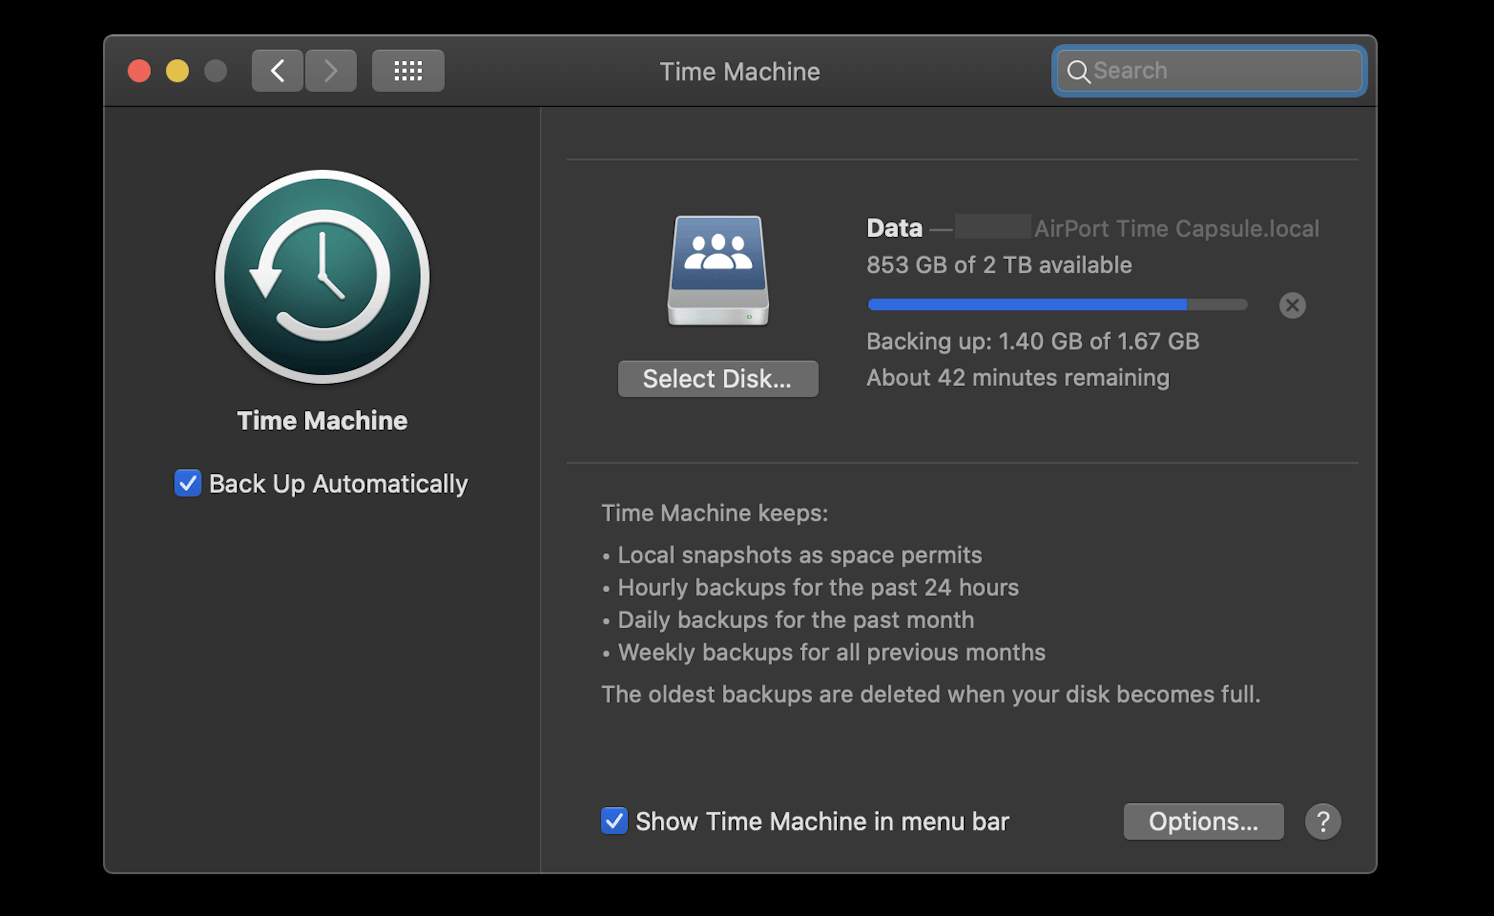Screen dimensions: 1494x916
Task: Open Time Machine Options
Action: [1203, 821]
